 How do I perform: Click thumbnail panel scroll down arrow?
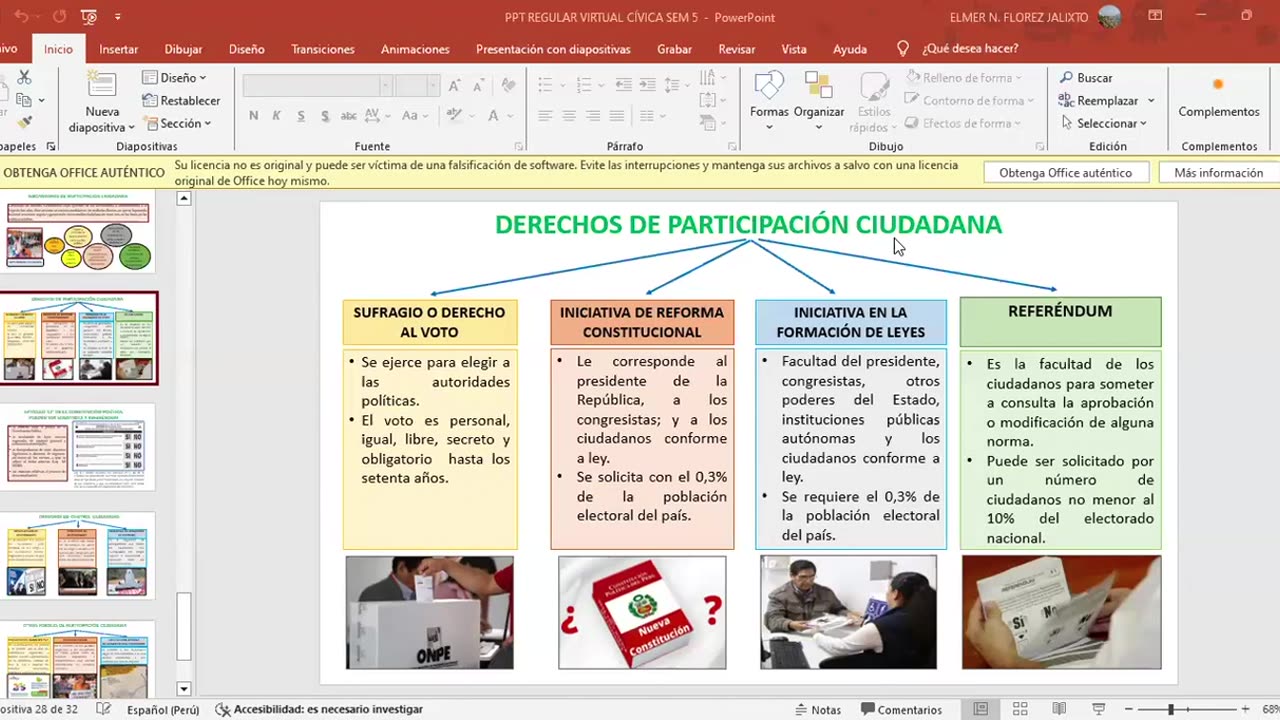coord(183,688)
